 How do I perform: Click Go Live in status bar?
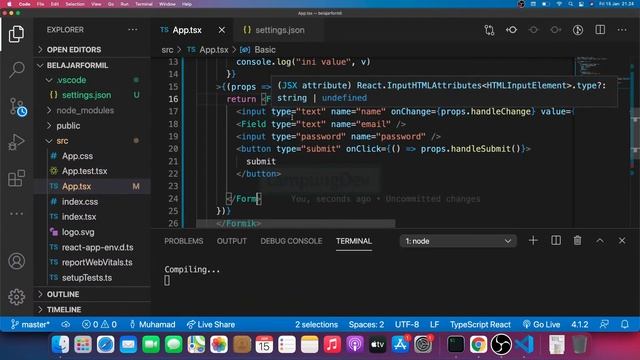click(x=541, y=324)
